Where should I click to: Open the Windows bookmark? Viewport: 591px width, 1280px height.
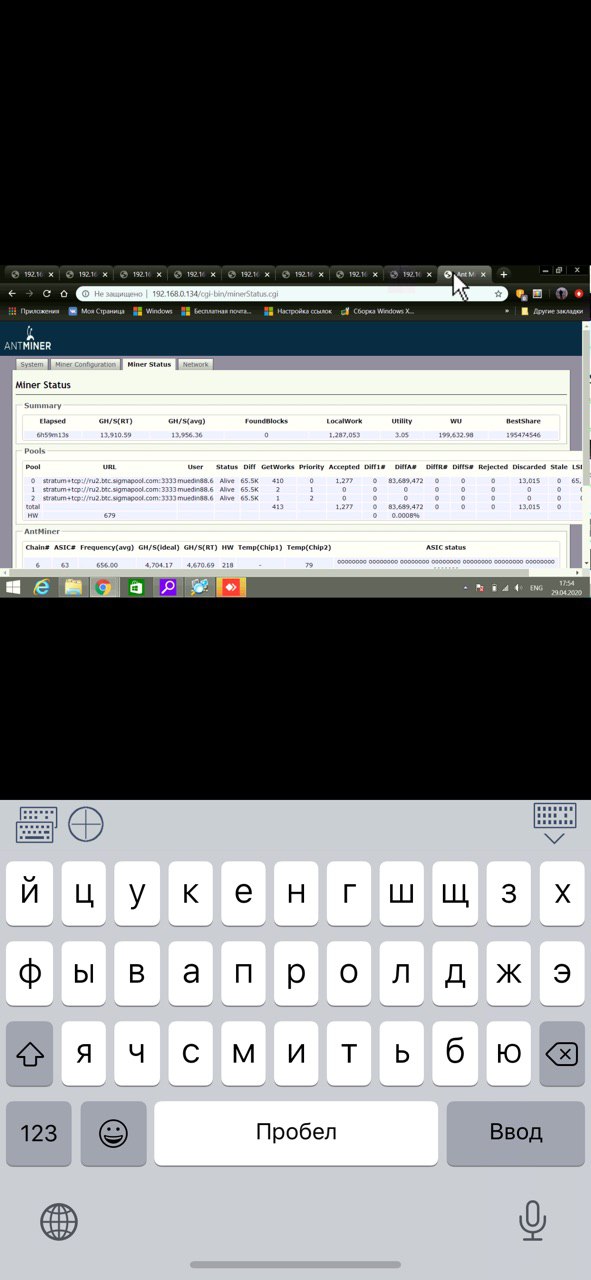[153, 311]
